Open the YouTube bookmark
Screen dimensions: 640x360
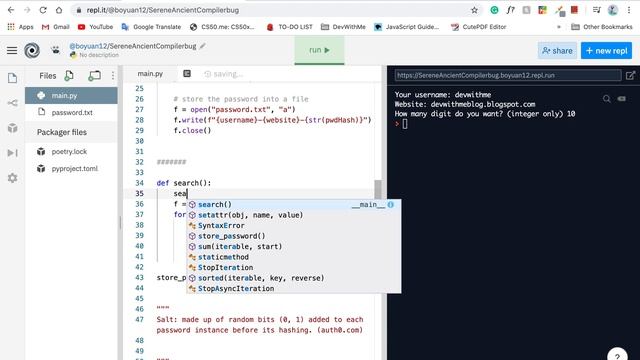96,27
